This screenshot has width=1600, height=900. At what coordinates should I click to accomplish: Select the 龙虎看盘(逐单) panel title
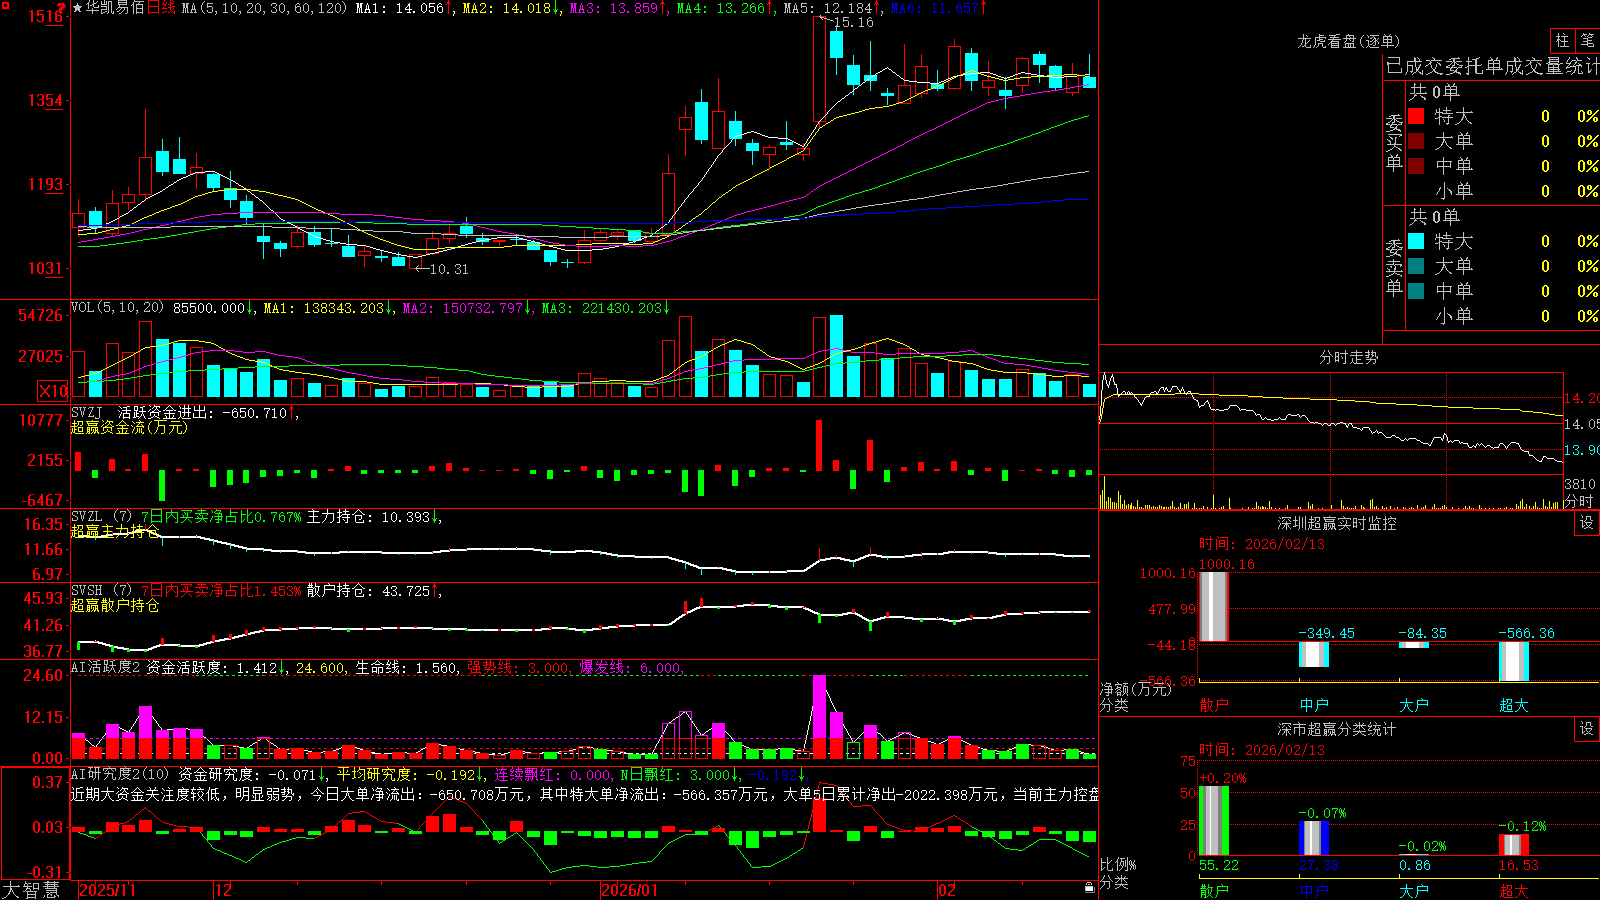(1348, 41)
